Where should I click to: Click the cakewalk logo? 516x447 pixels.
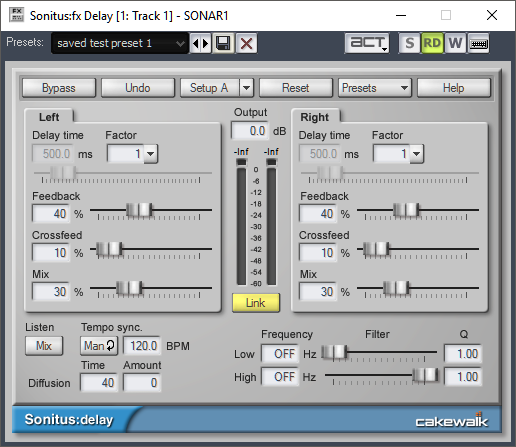tap(451, 420)
